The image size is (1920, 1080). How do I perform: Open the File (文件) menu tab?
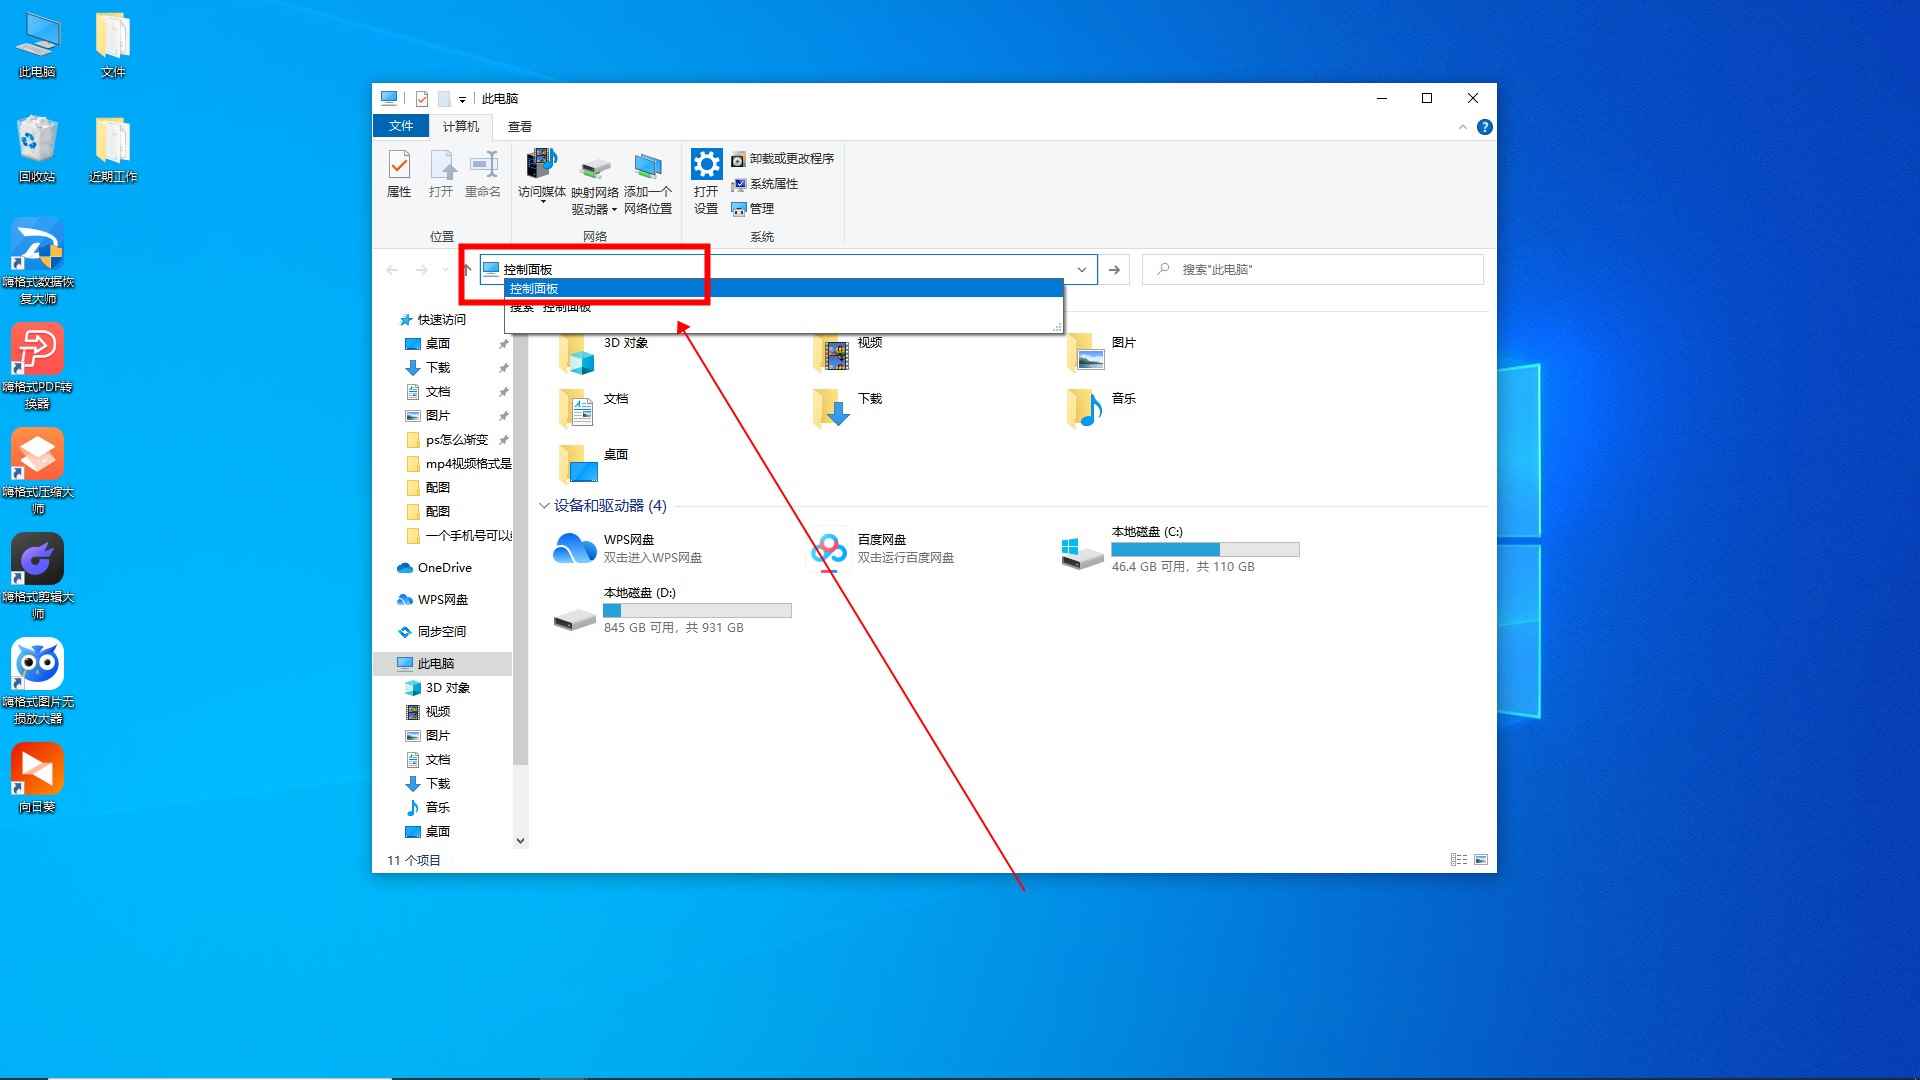coord(401,126)
